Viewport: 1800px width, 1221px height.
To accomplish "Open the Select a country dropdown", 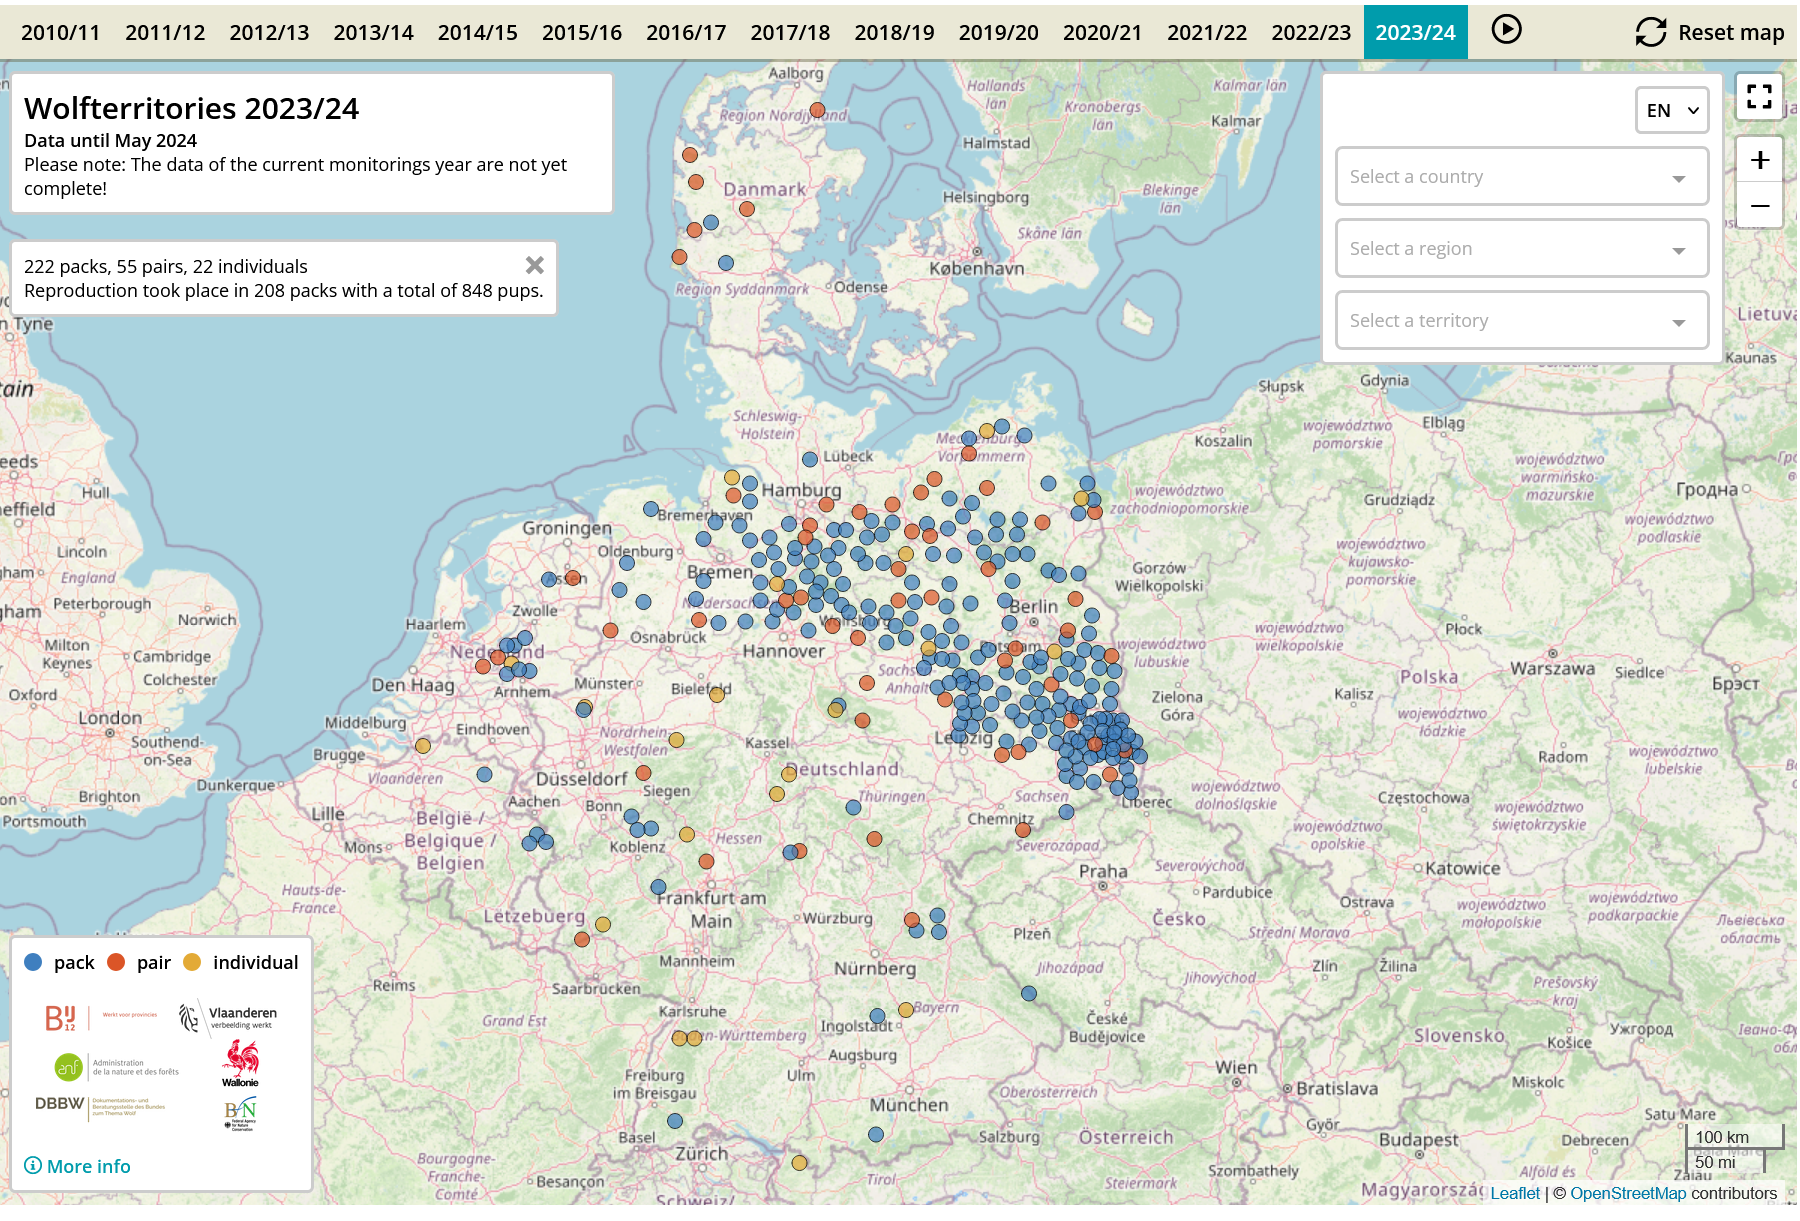I will [x=1521, y=176].
